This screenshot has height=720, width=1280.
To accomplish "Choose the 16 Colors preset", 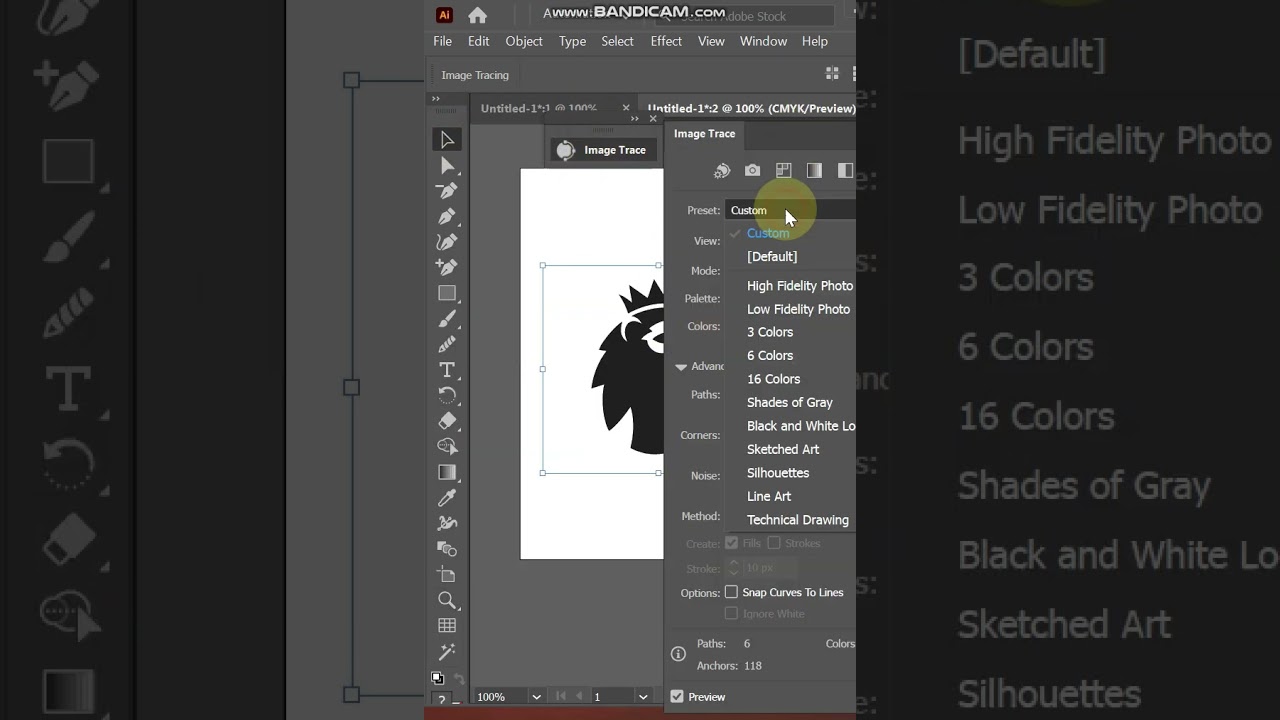I will pos(773,379).
